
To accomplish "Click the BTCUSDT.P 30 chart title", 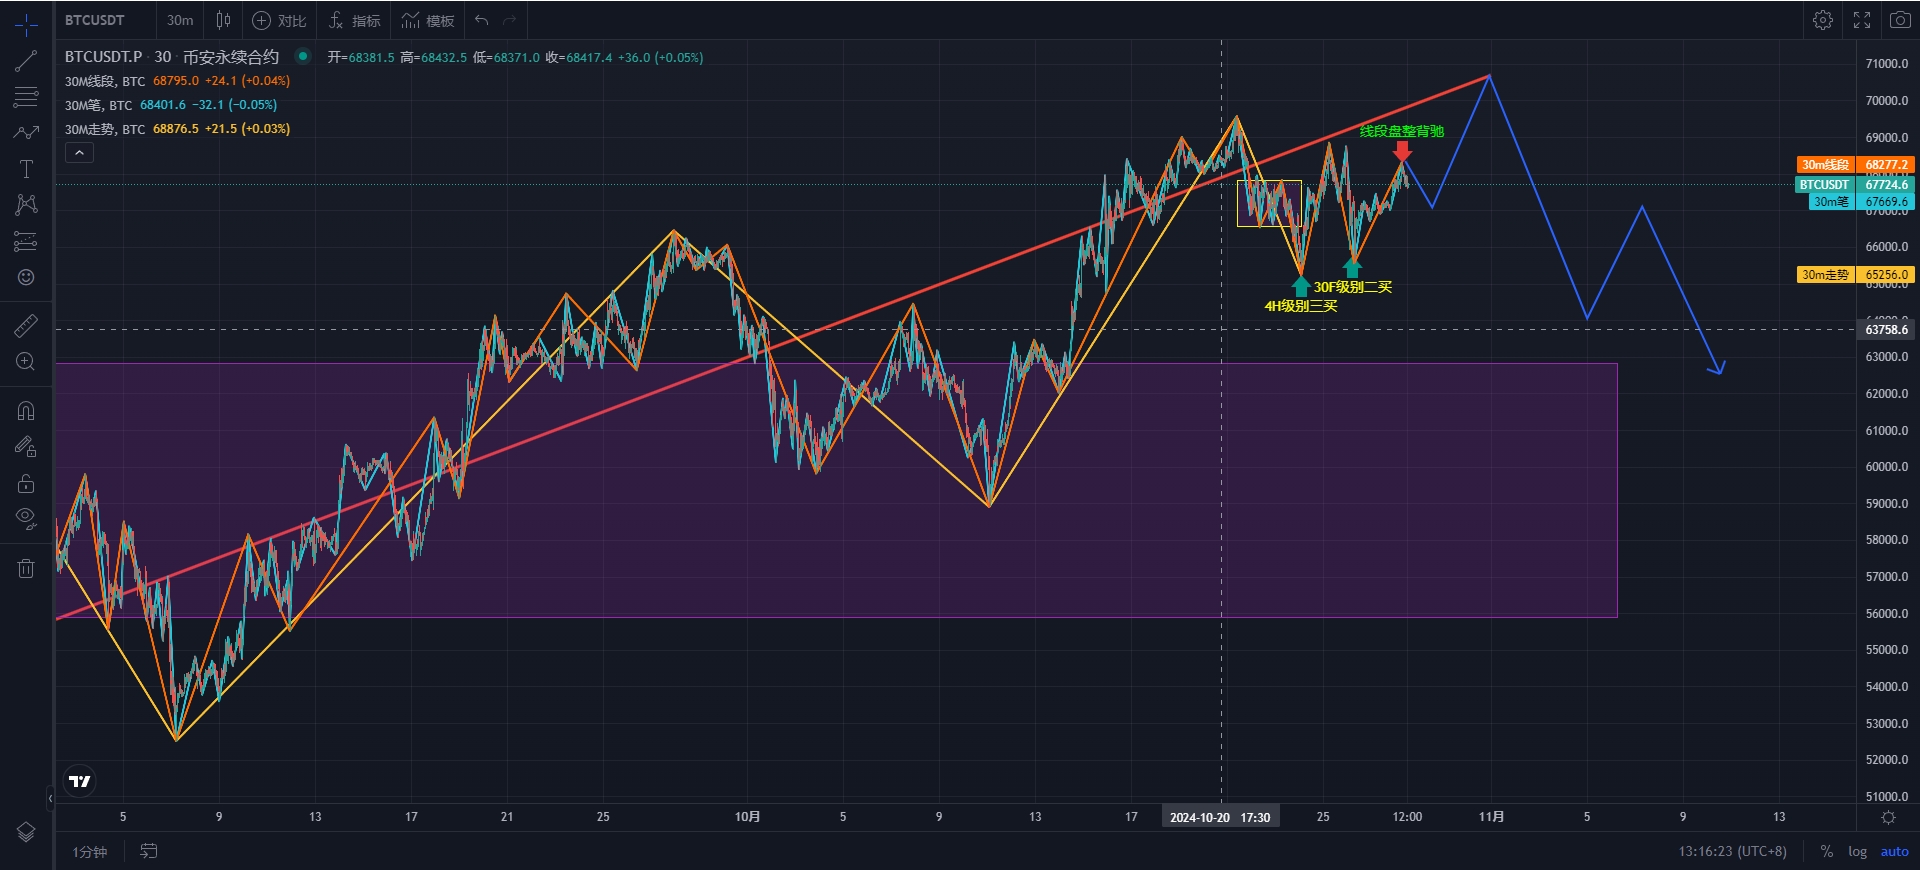I will click(x=172, y=57).
